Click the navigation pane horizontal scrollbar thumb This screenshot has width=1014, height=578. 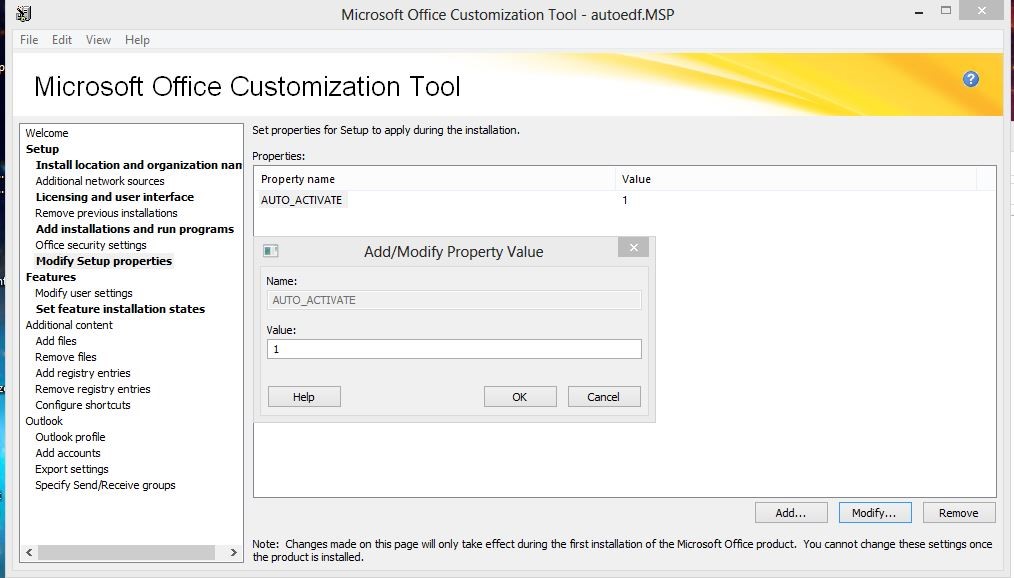click(126, 553)
